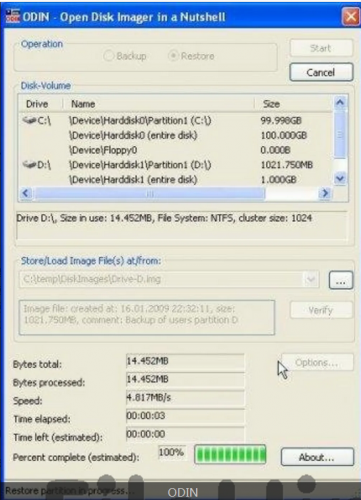Select the D:\ drive icon row

36,164
